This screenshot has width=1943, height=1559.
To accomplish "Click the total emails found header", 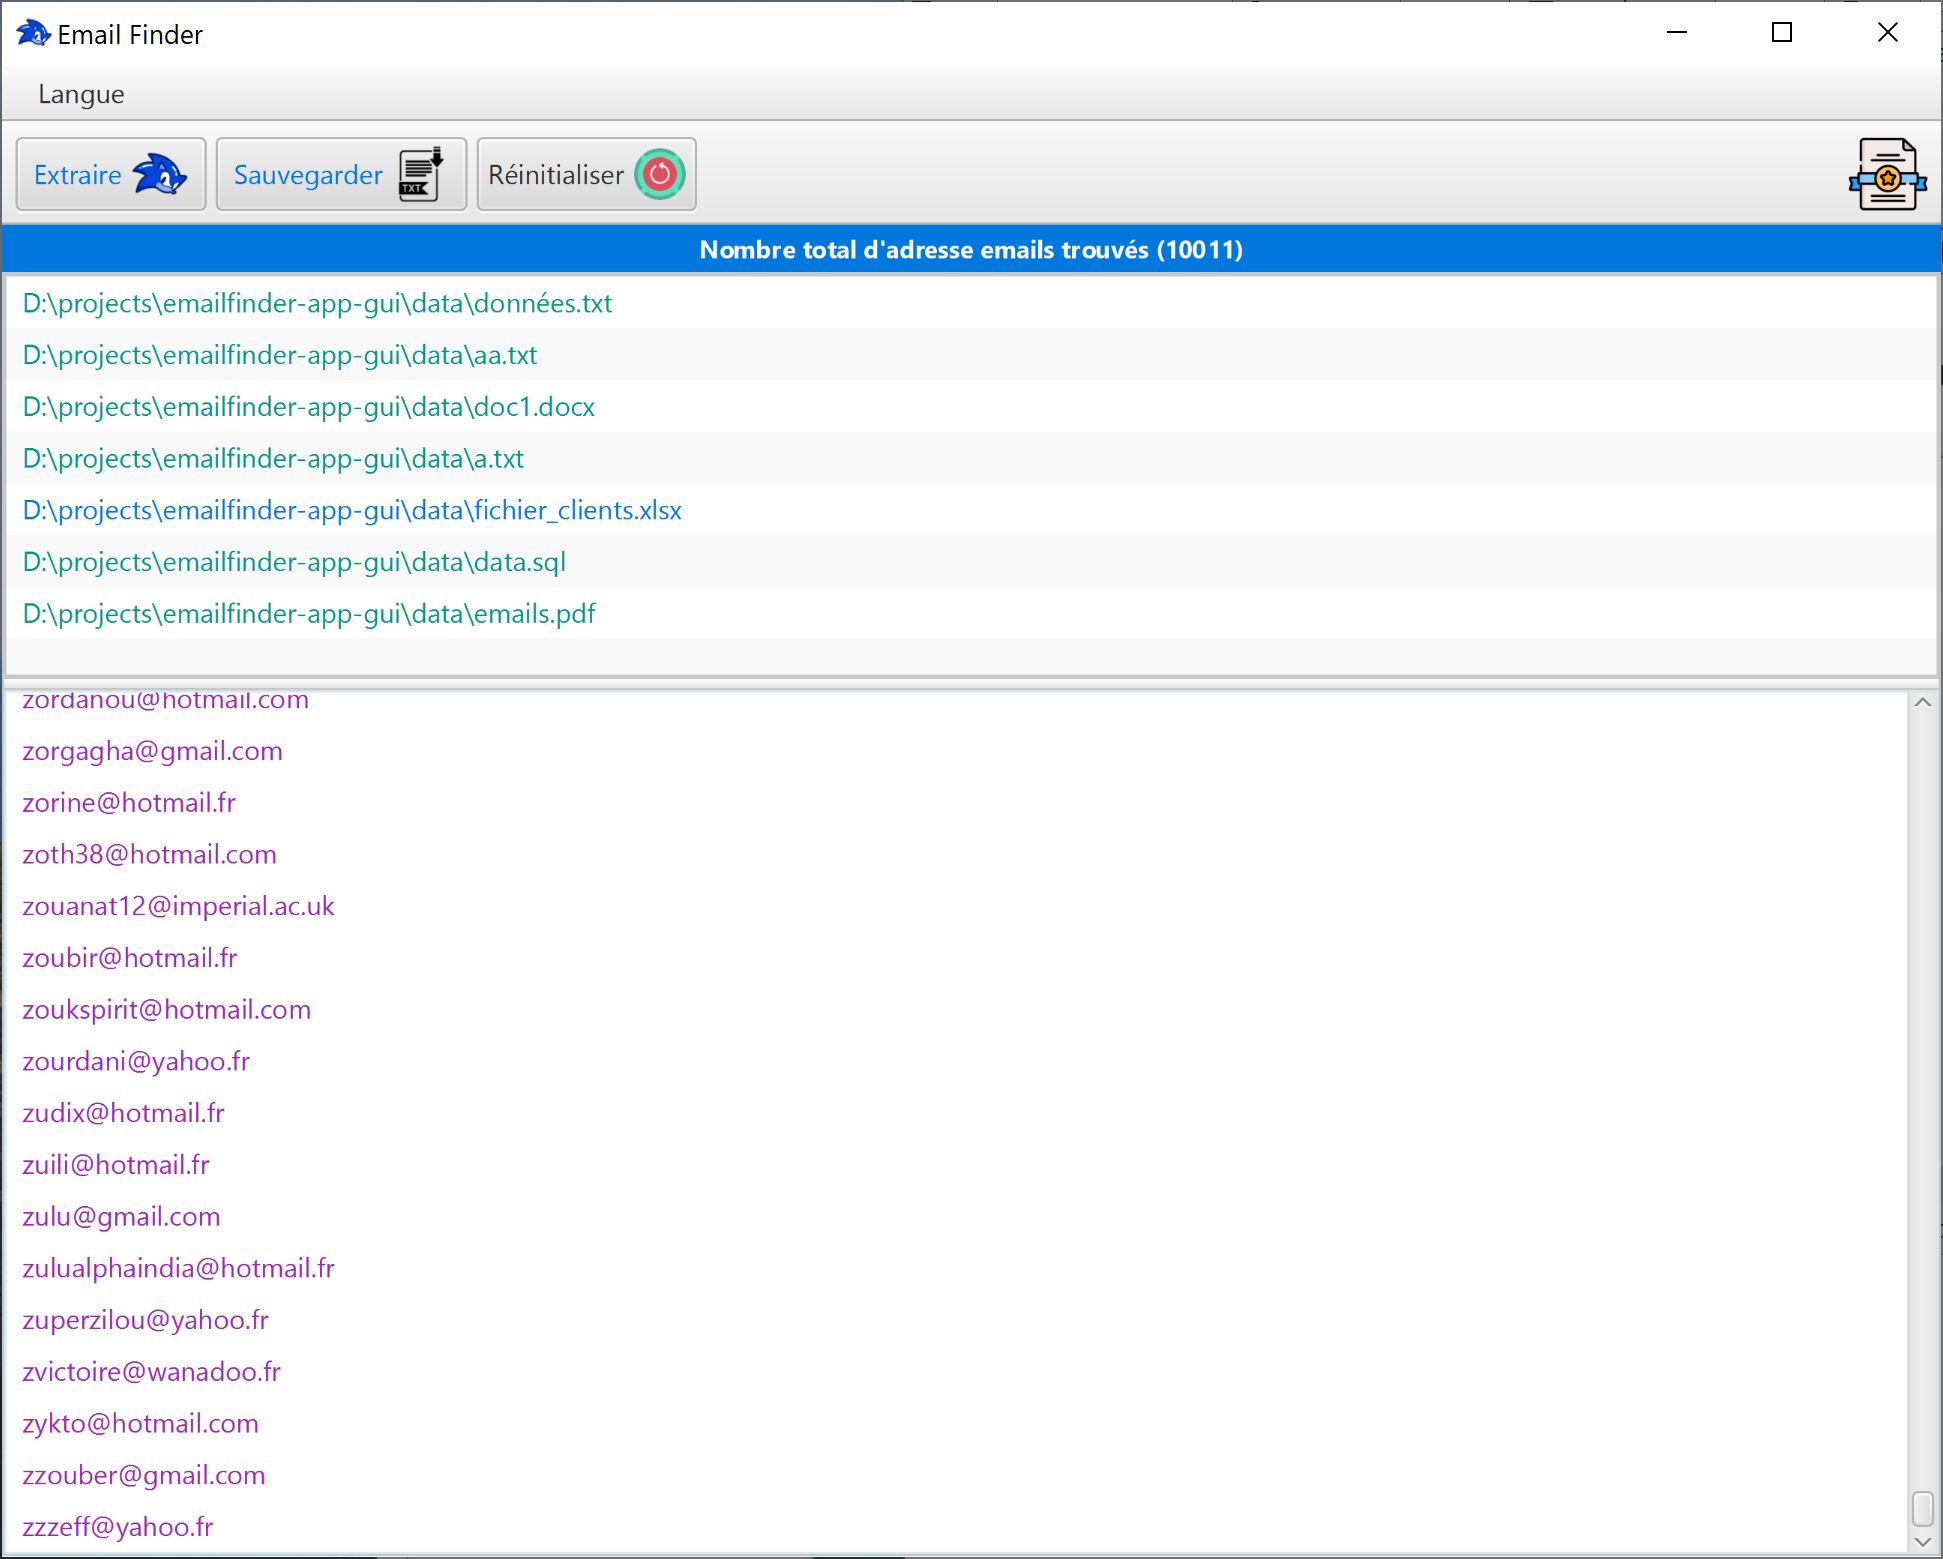I will click(x=971, y=250).
